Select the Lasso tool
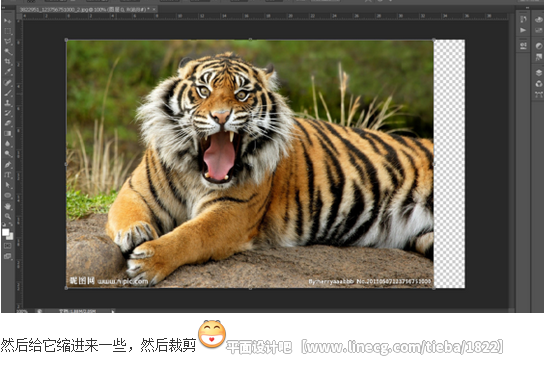 [8, 41]
